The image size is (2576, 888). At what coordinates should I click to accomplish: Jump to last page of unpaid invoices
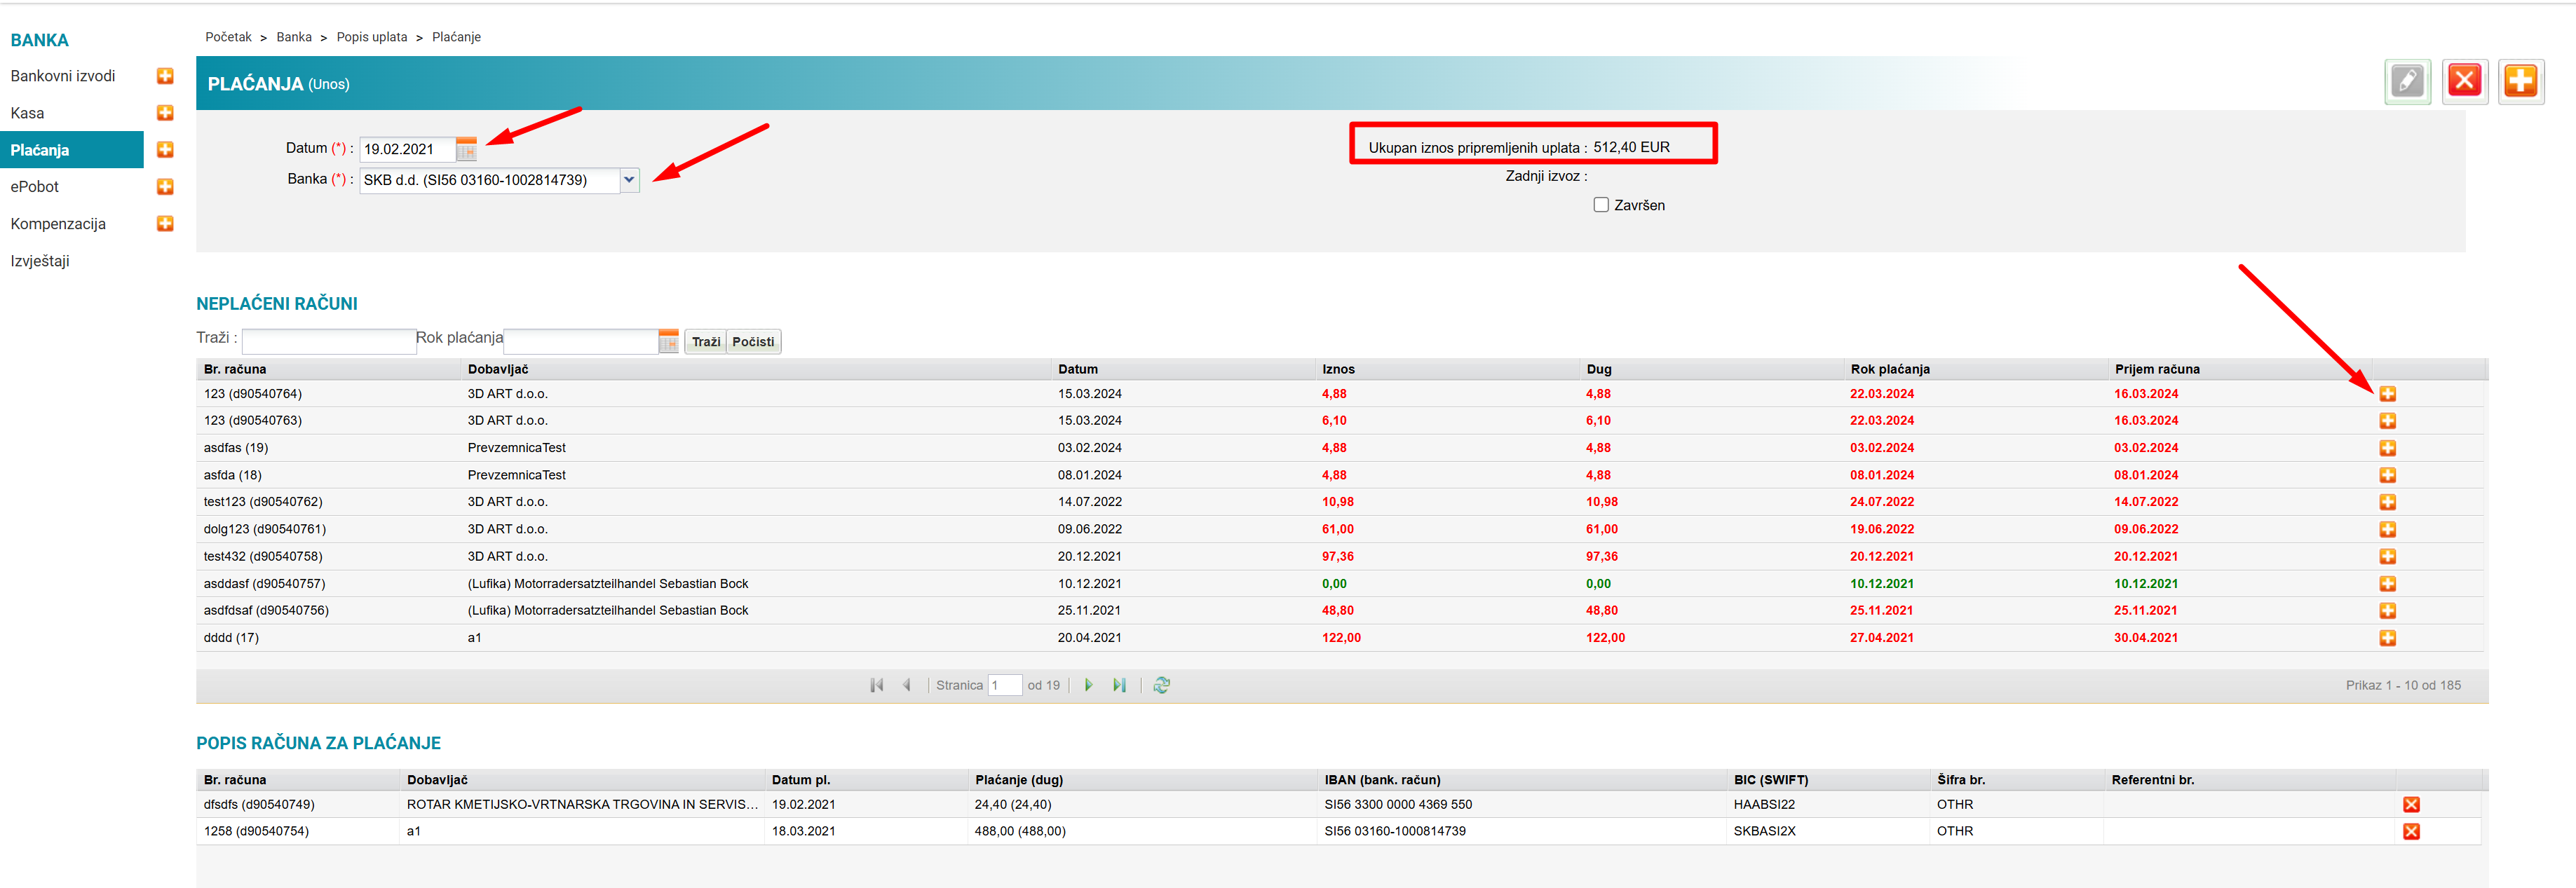coord(1119,685)
